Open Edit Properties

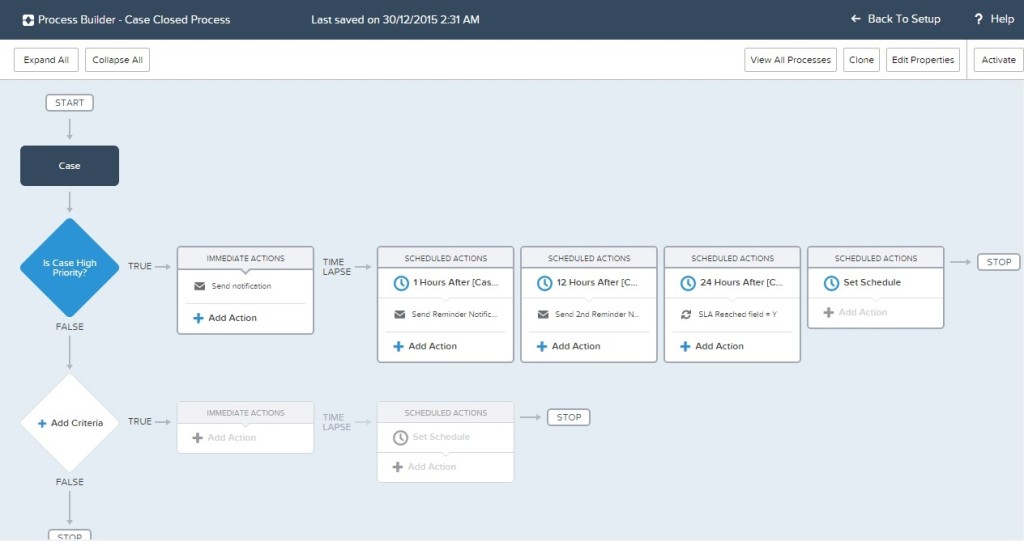point(923,59)
